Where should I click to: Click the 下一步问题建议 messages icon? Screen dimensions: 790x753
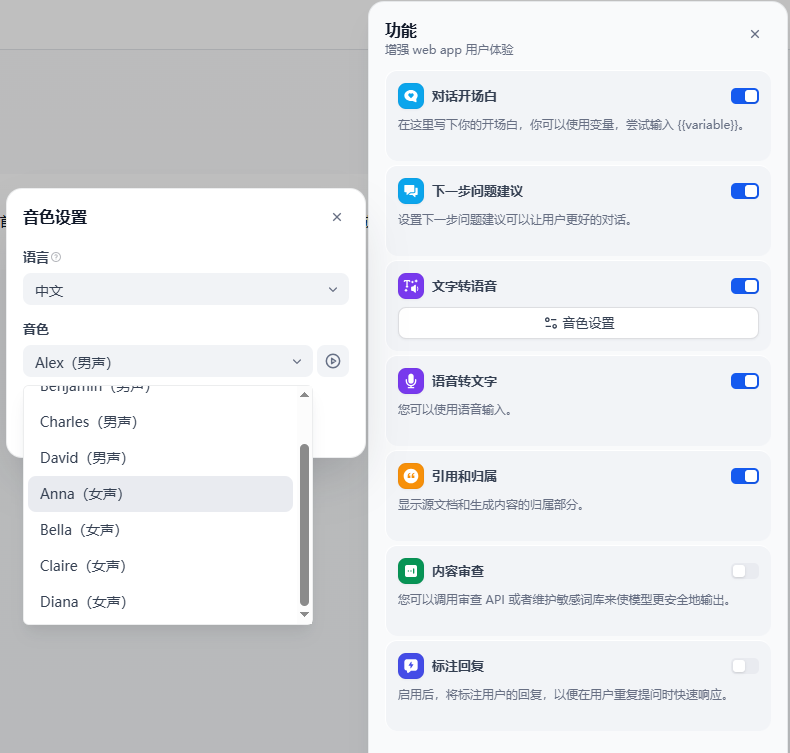[411, 191]
